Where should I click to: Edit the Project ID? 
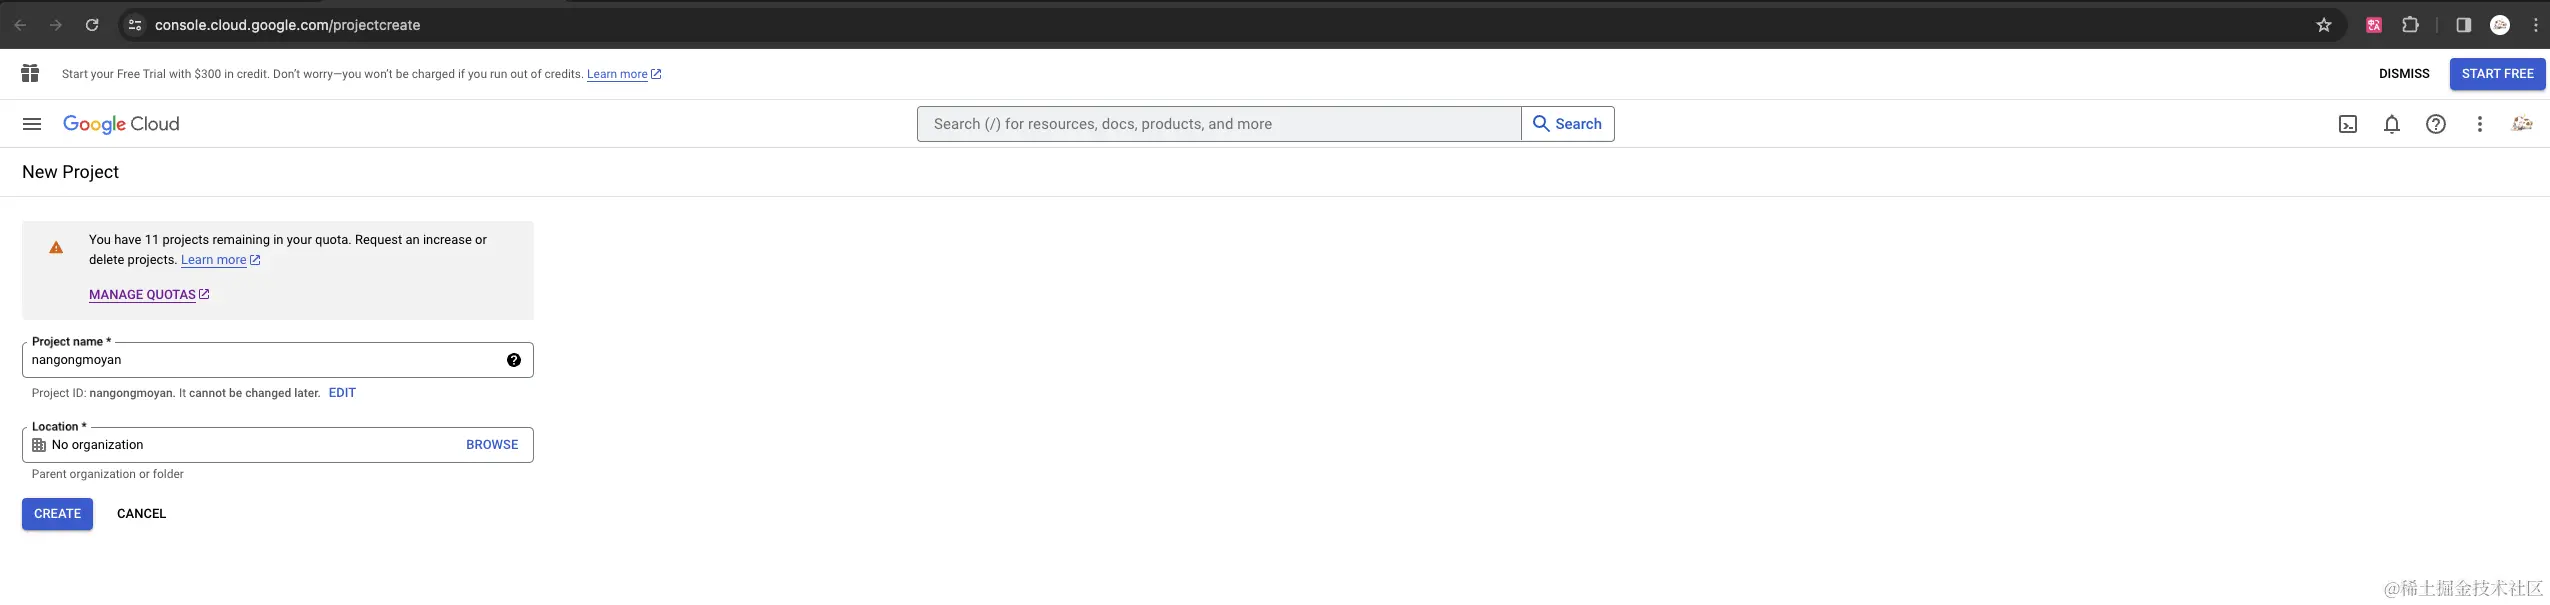[342, 393]
